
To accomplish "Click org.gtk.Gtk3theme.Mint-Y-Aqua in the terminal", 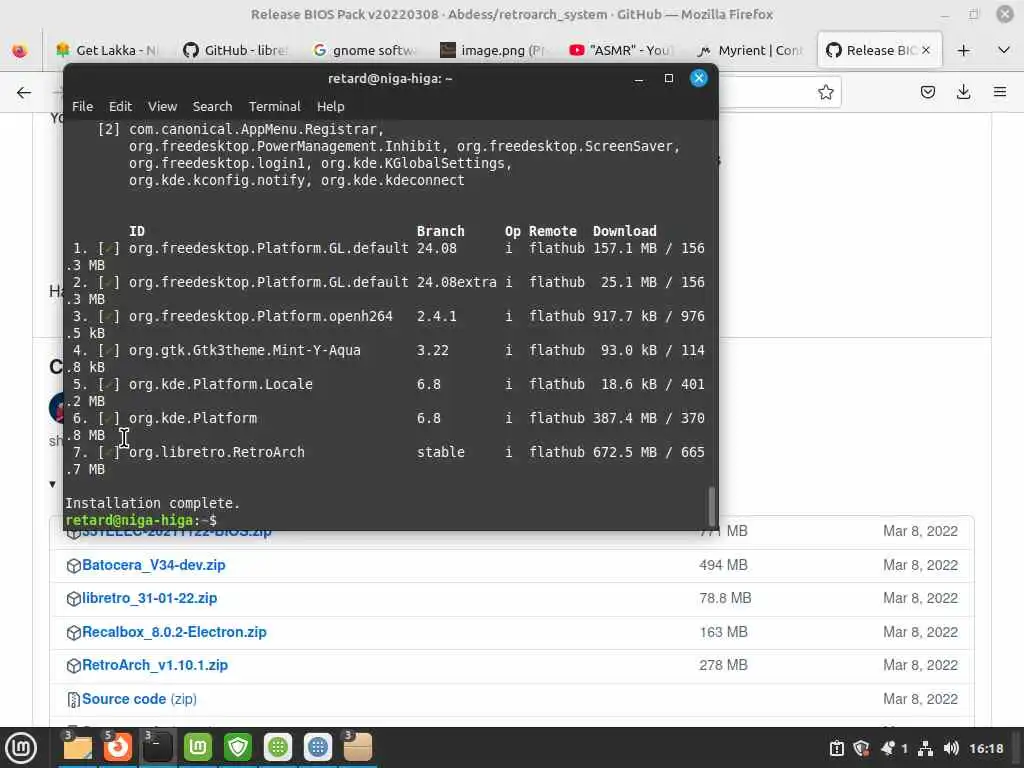I will click(245, 350).
